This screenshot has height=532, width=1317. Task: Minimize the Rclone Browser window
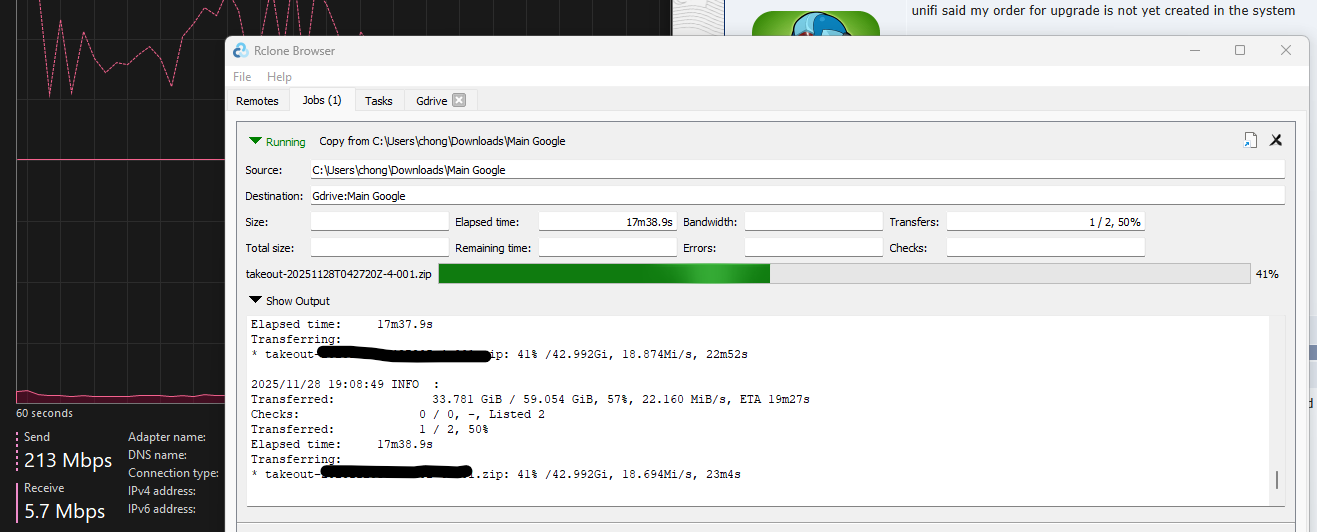pos(1194,51)
